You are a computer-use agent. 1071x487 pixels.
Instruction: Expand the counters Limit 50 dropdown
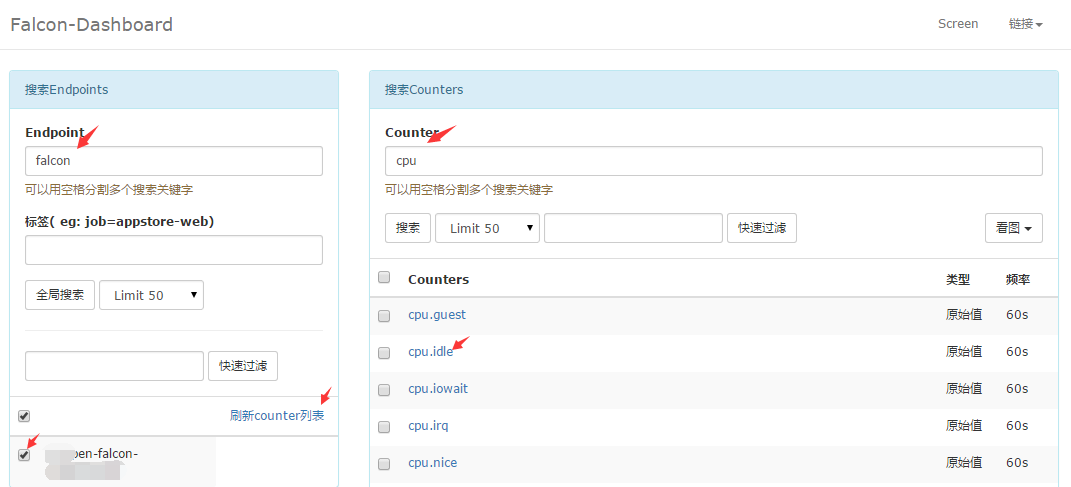(487, 228)
